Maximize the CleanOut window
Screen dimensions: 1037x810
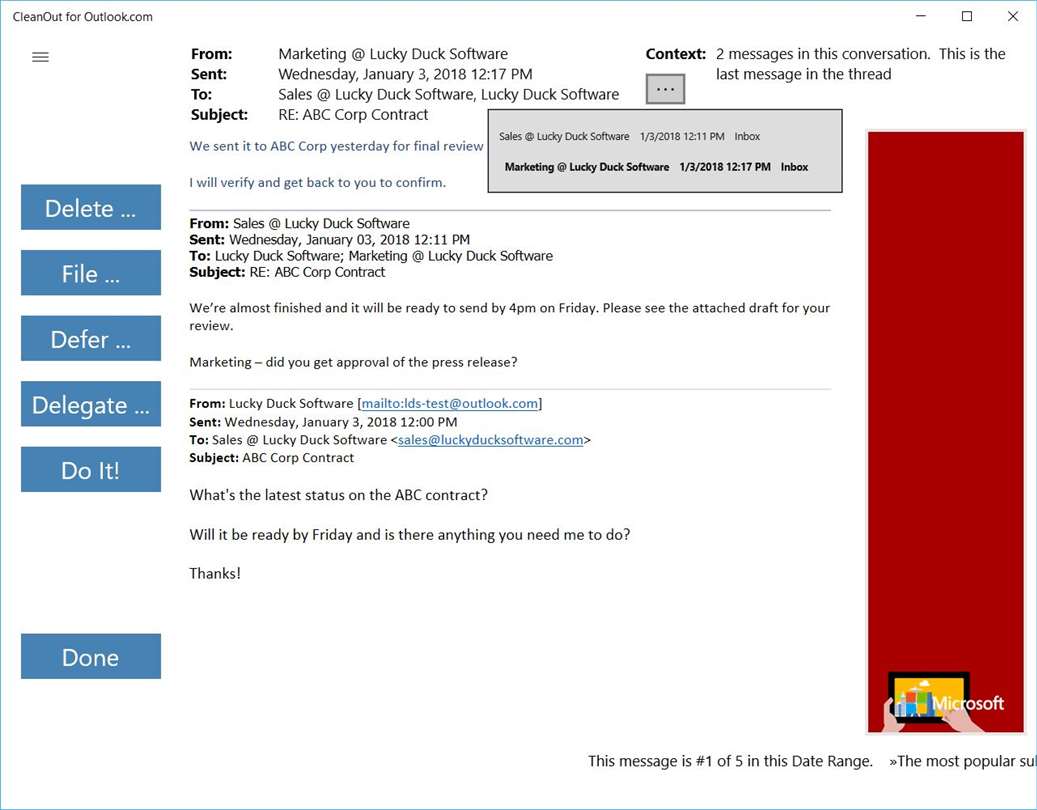[x=967, y=17]
